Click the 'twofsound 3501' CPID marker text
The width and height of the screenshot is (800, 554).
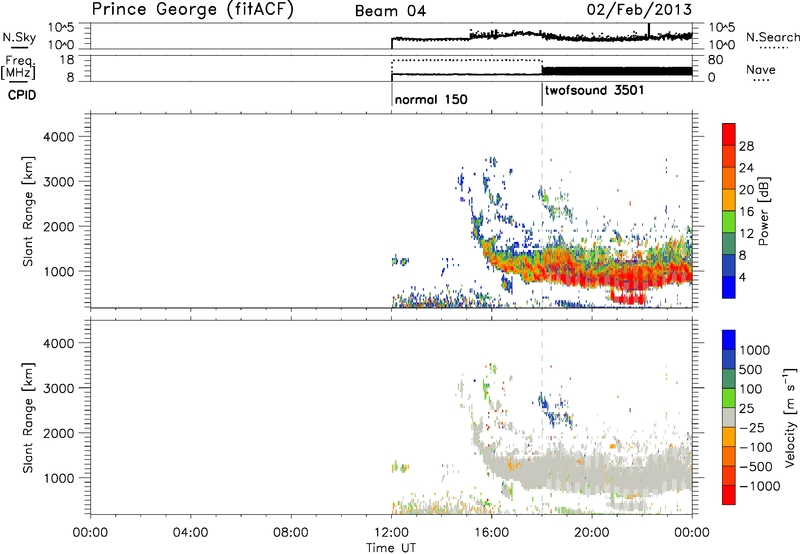pos(594,90)
